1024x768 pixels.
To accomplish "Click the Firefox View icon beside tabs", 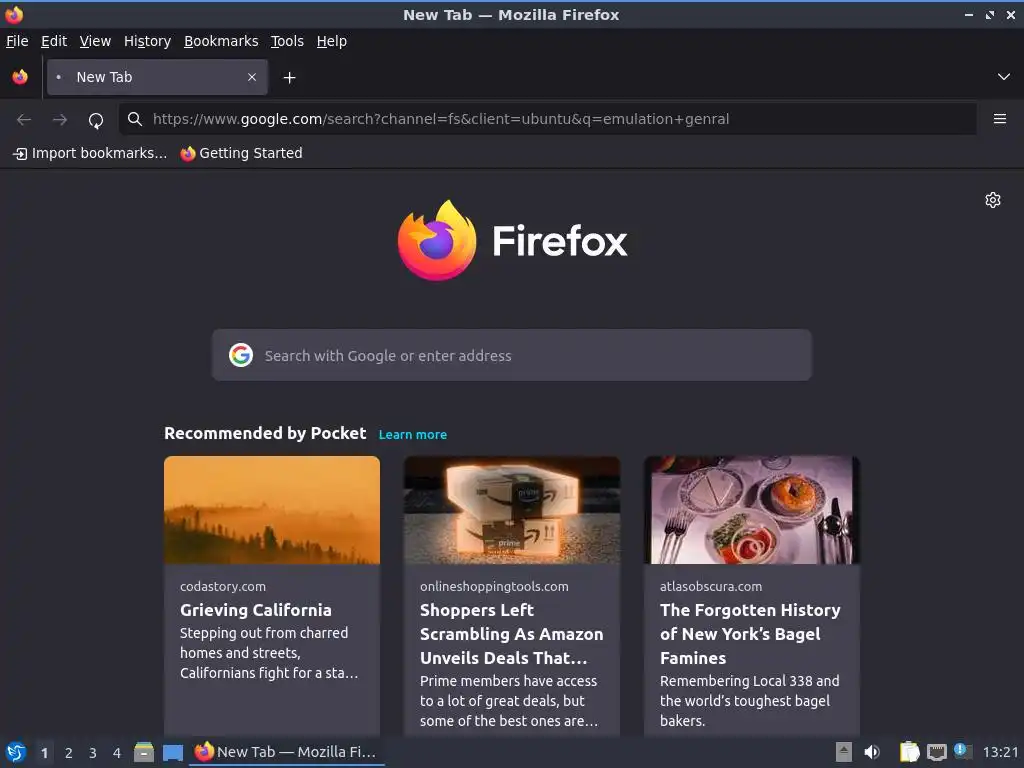I will point(20,77).
